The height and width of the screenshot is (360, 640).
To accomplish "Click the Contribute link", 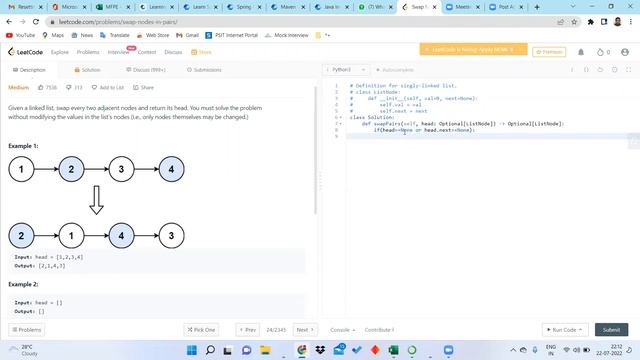I will coord(379,330).
